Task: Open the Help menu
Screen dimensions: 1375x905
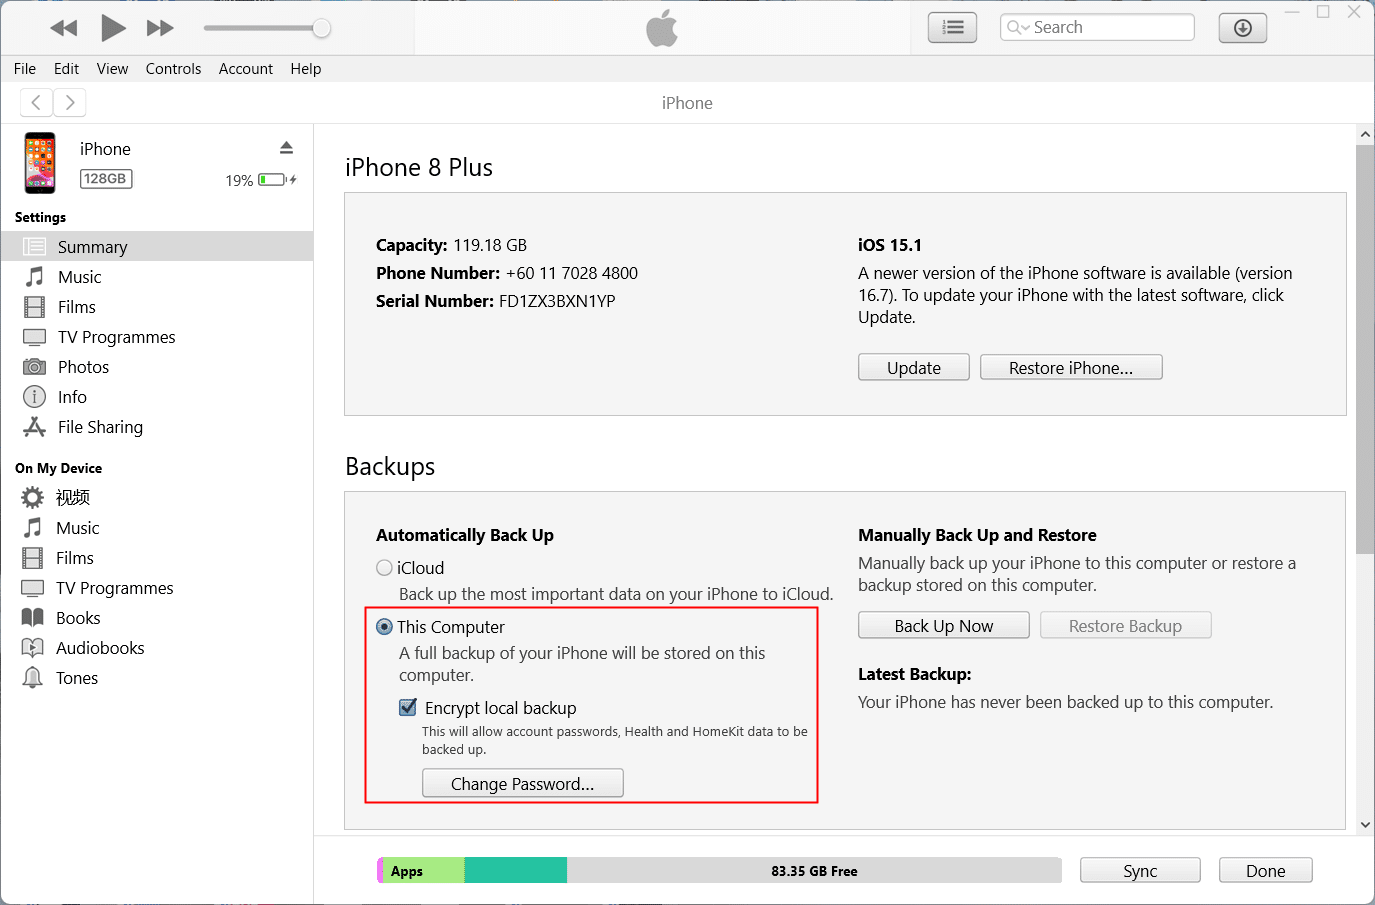Action: coord(306,69)
